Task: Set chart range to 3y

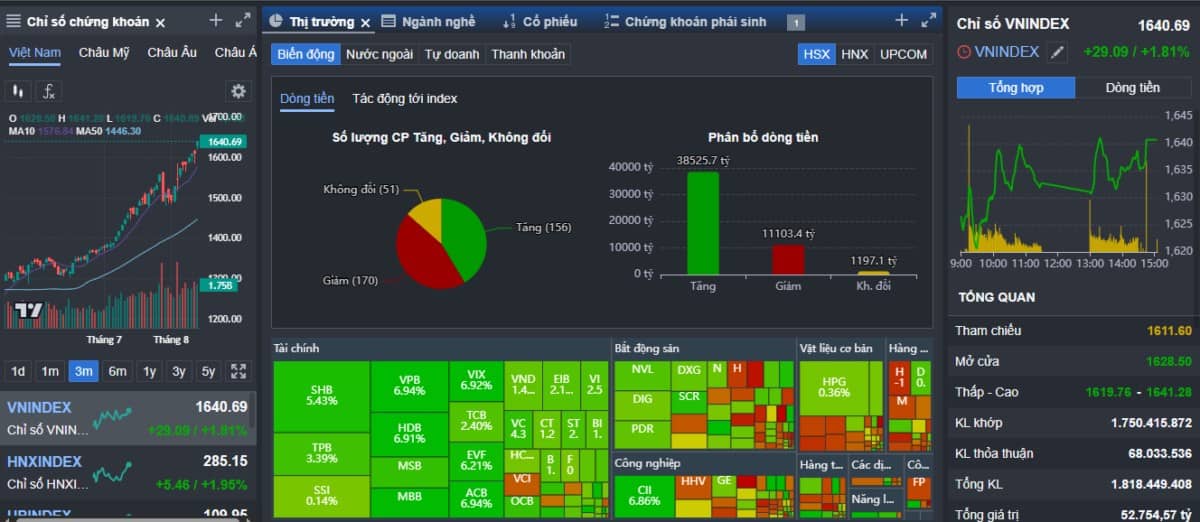Action: pos(179,371)
